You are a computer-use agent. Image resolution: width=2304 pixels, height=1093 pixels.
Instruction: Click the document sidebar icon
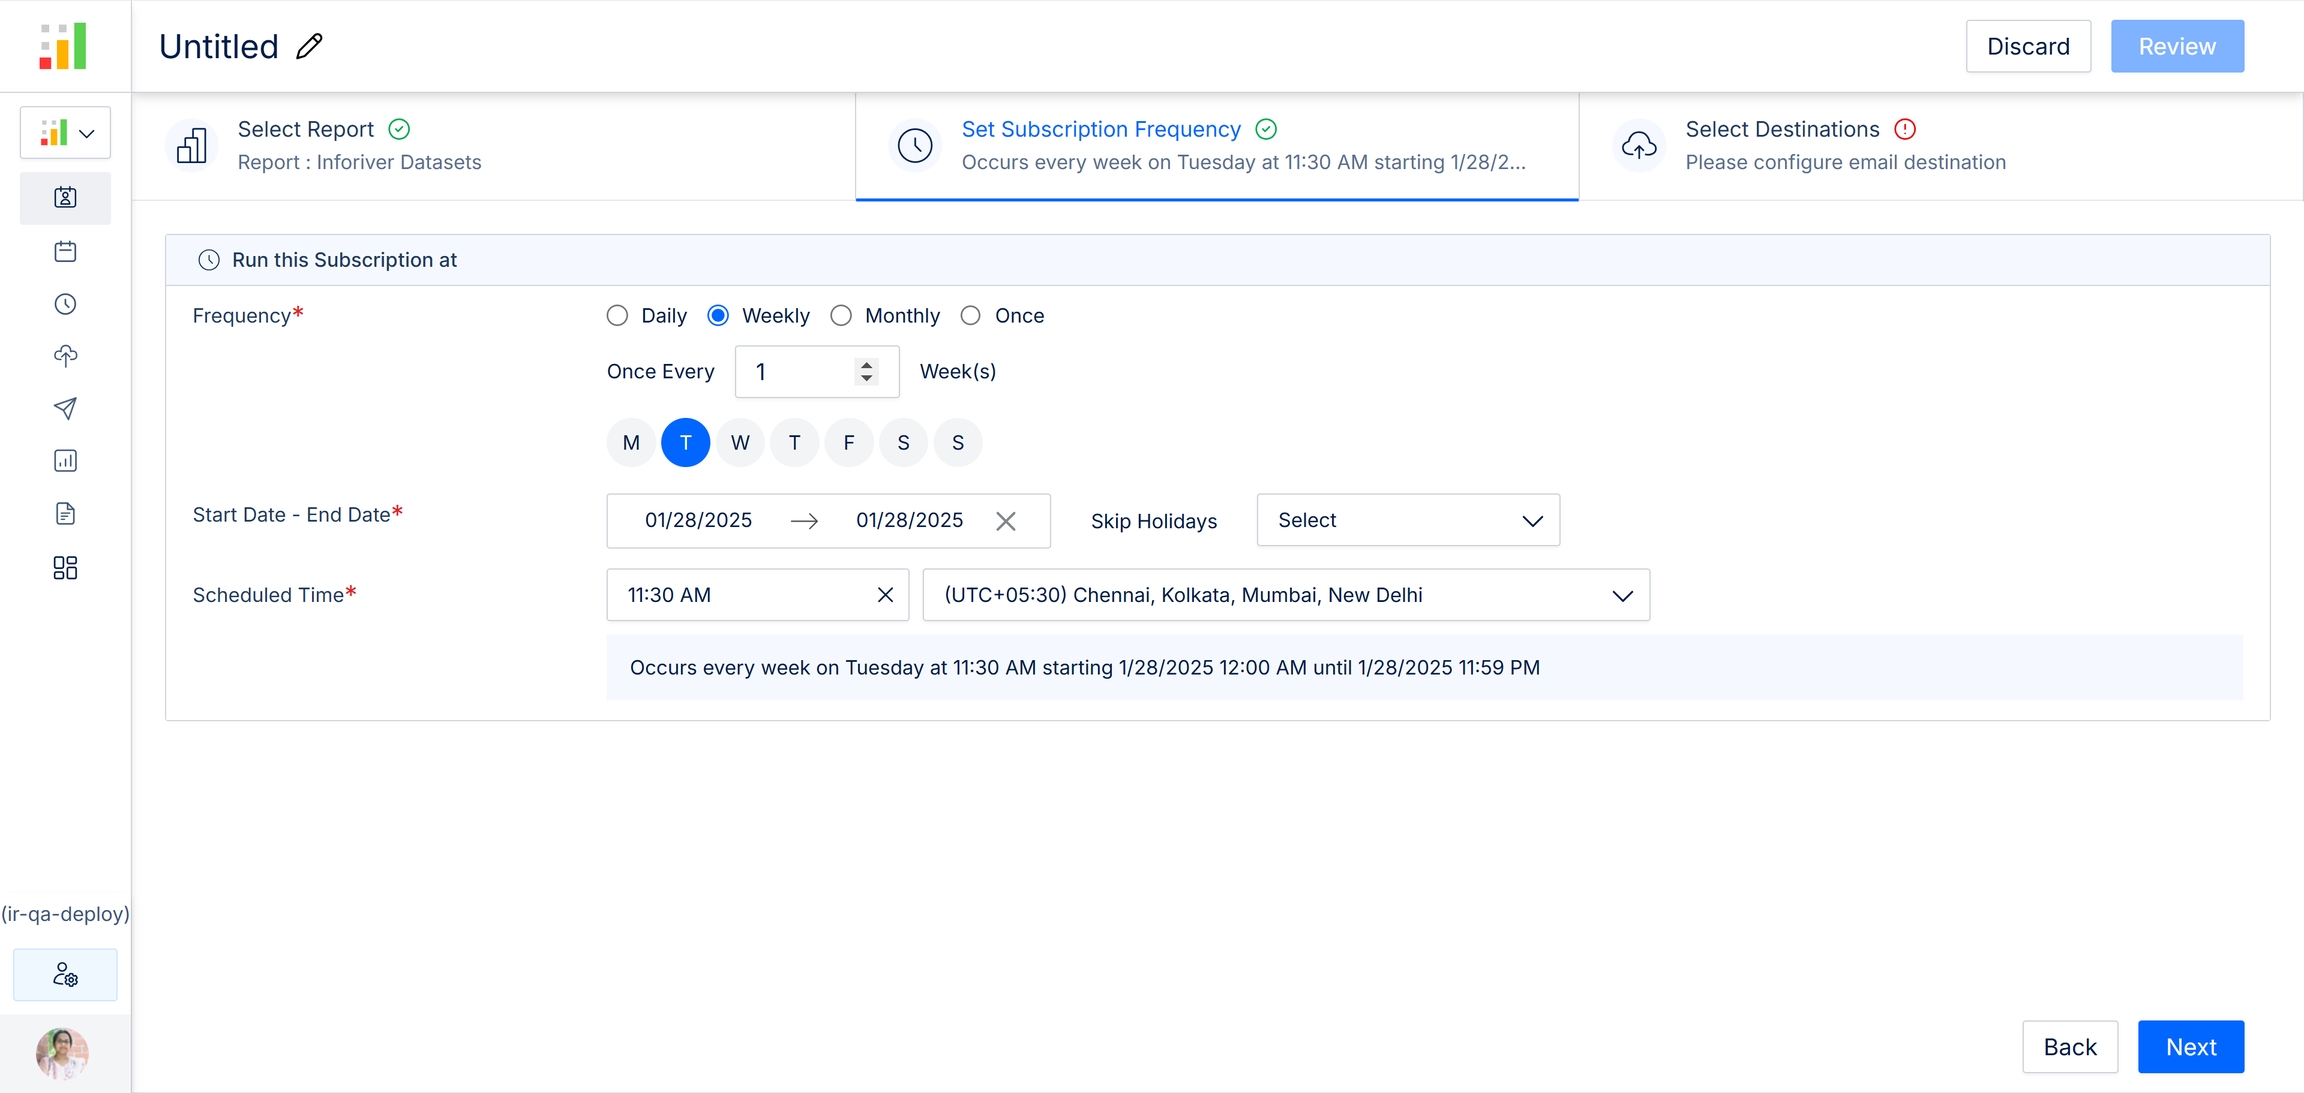(65, 514)
